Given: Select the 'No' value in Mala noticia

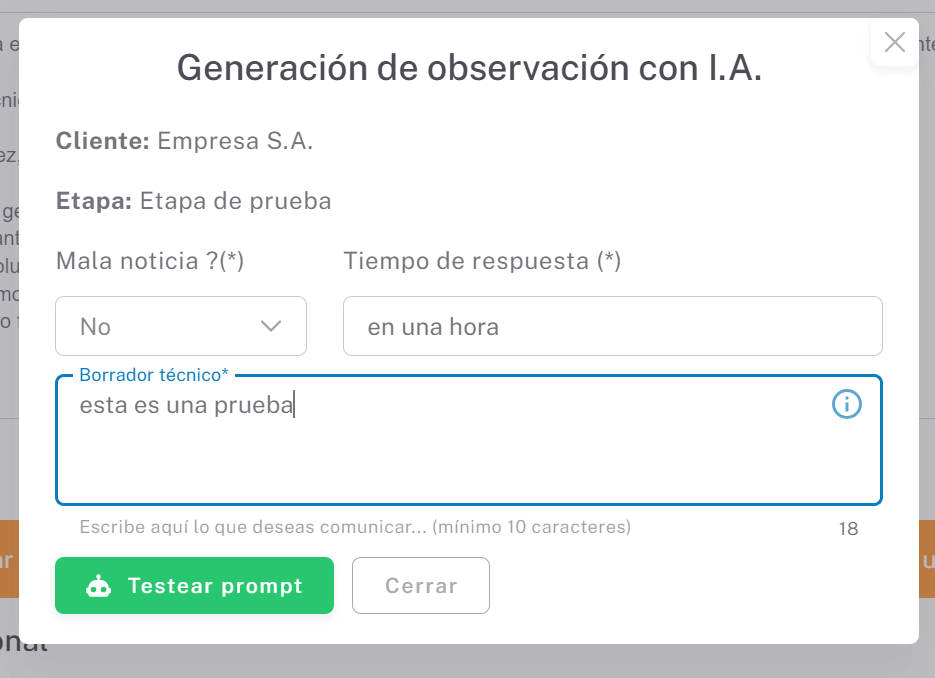Looking at the screenshot, I should coord(96,327).
